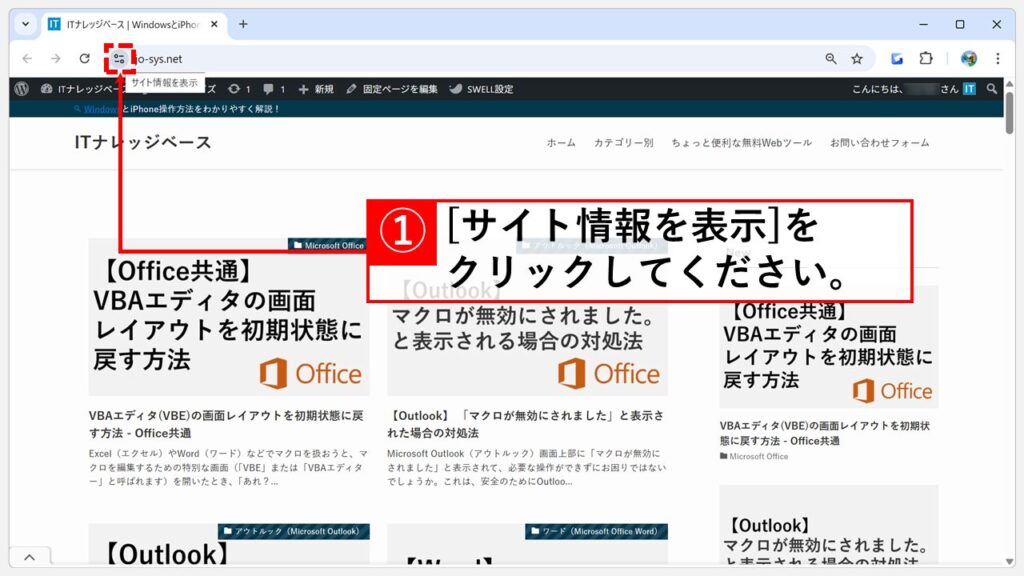Viewport: 1024px width, 576px height.
Task: Open sidebar Outlook マクロが無効 thumbnail
Action: point(829,525)
